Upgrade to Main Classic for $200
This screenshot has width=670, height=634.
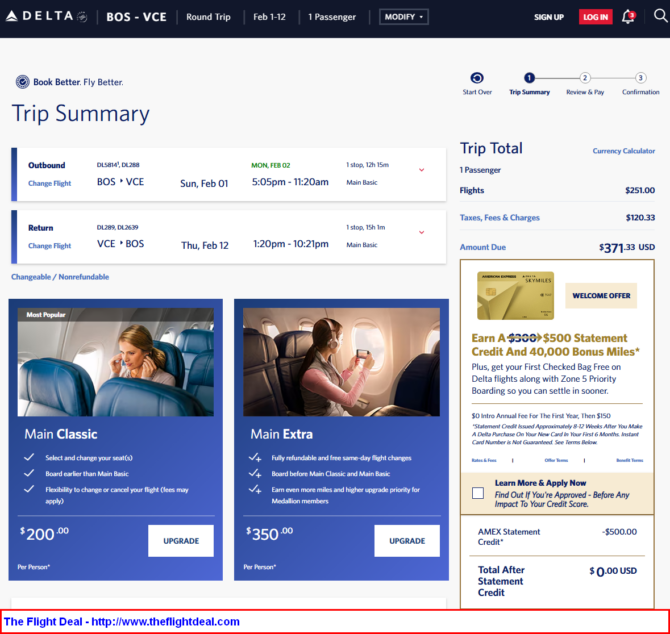pos(181,541)
